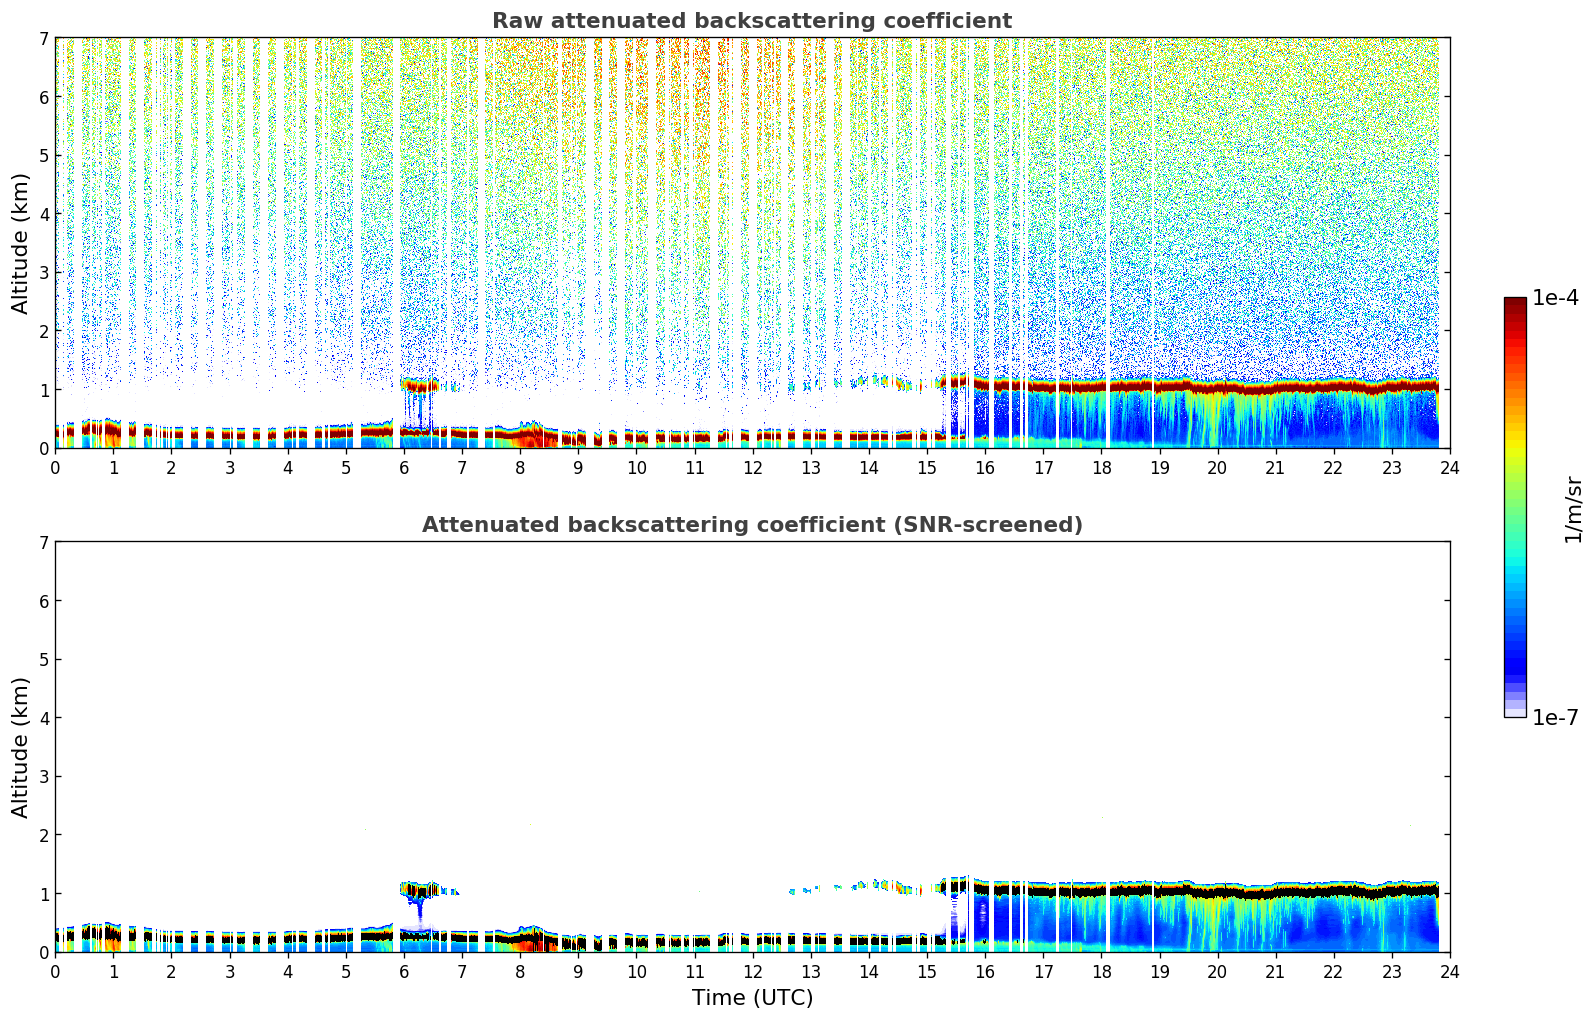Click the altitude 3 tick on the top plot

tap(43, 272)
